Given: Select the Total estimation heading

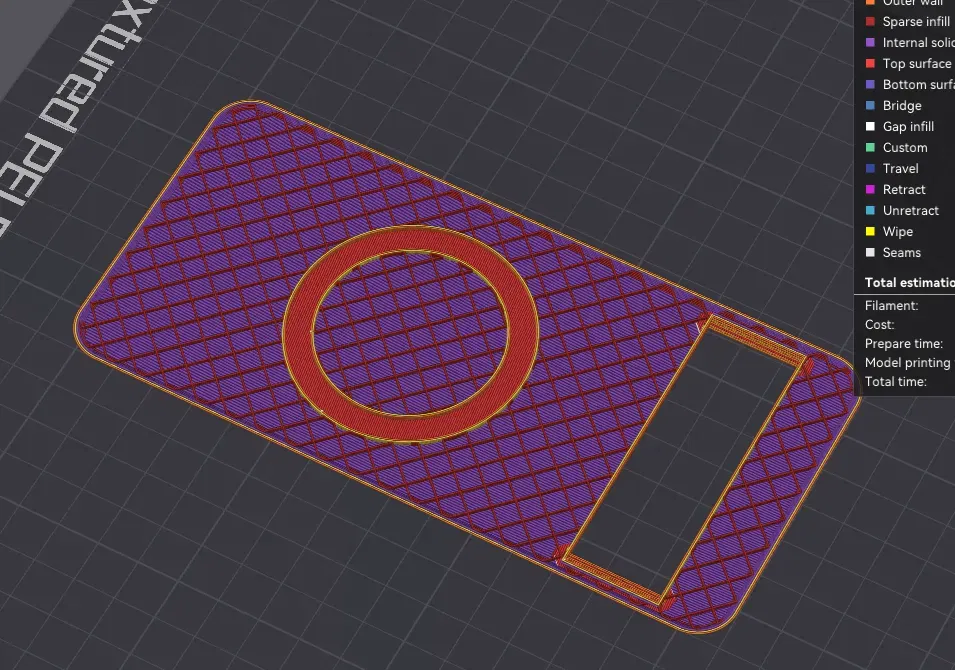Looking at the screenshot, I should click(x=909, y=283).
